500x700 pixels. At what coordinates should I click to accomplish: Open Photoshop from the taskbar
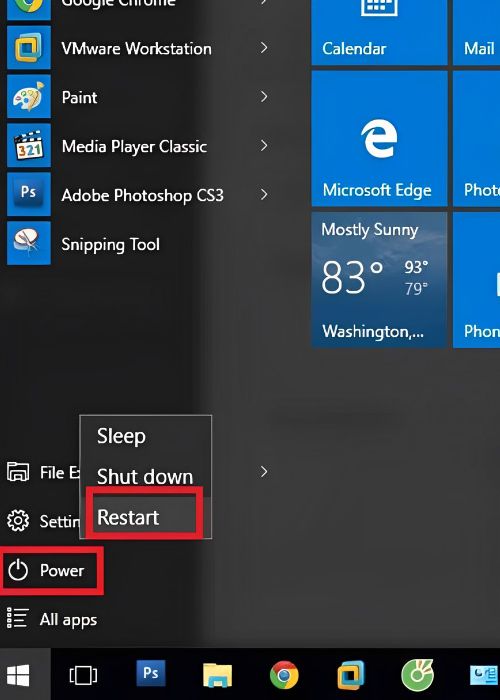click(150, 673)
